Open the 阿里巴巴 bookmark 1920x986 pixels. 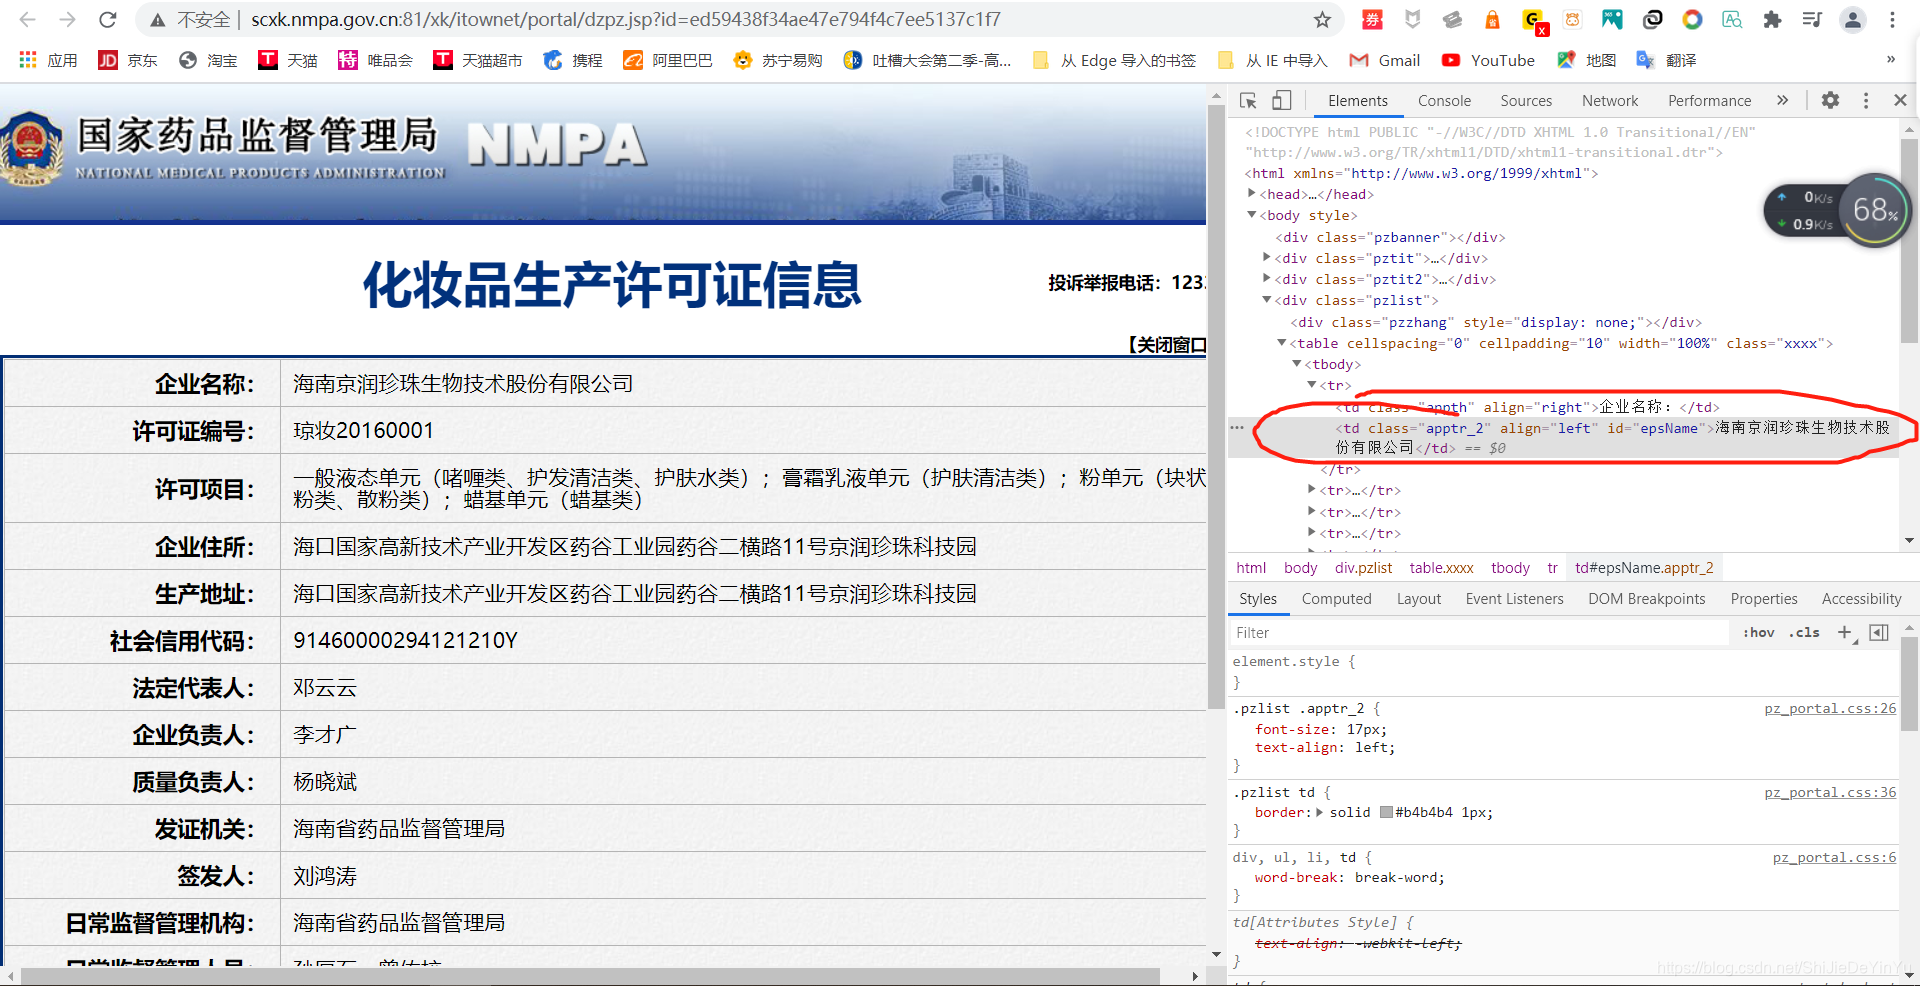668,60
